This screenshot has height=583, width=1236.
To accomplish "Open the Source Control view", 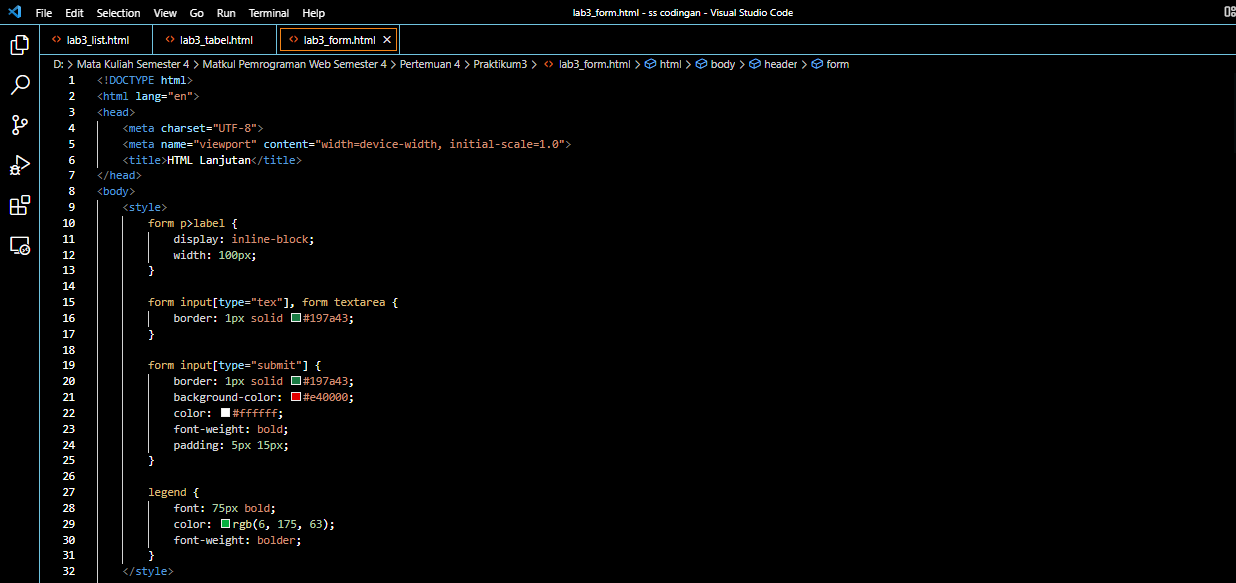I will pos(19,124).
